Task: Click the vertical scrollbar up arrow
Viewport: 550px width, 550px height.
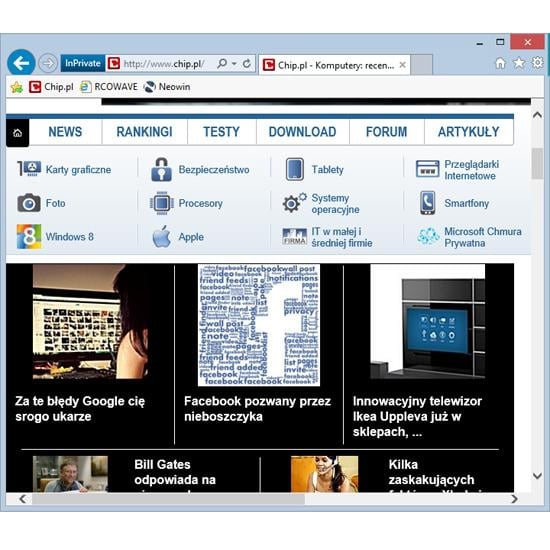Action: tap(537, 115)
